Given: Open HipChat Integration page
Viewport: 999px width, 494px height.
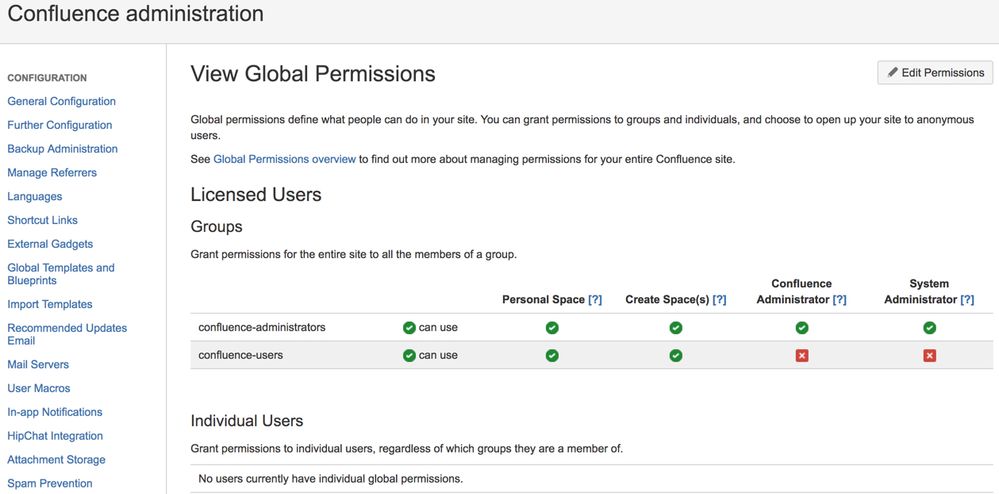Looking at the screenshot, I should [x=55, y=436].
